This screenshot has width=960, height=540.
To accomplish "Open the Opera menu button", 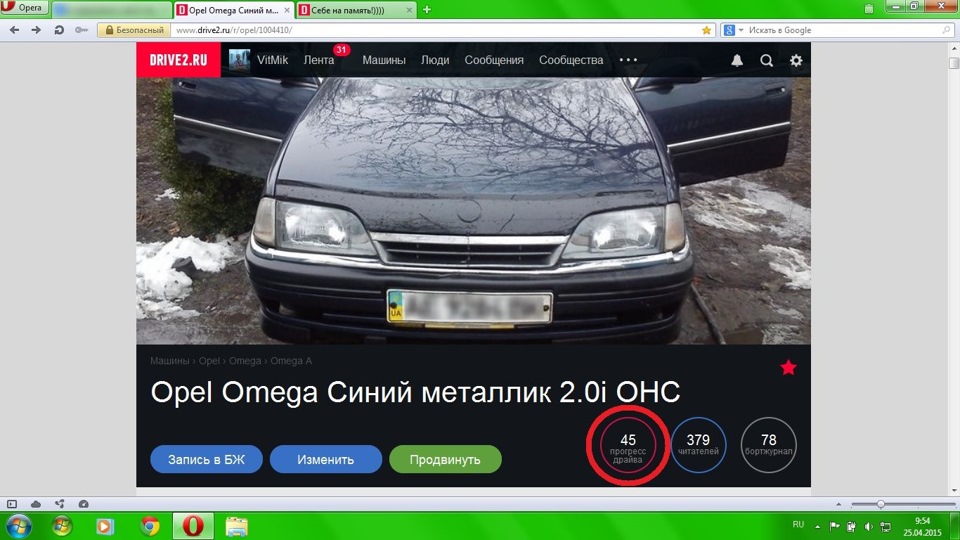I will coord(24,7).
